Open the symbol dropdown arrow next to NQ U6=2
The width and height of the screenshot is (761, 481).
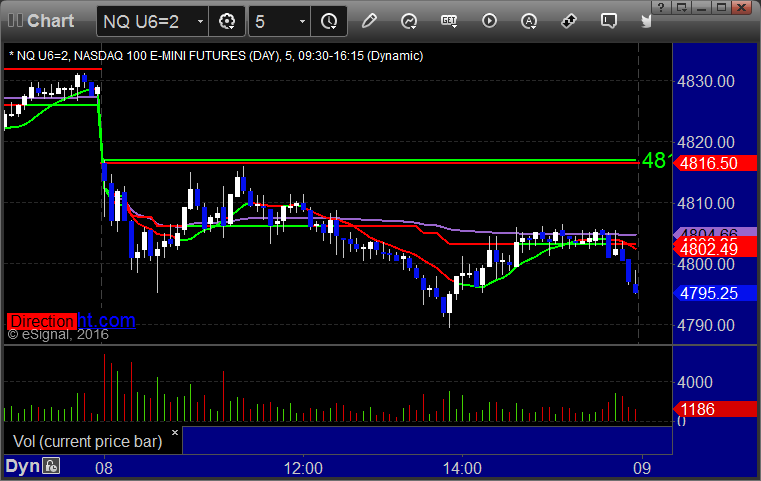click(200, 21)
